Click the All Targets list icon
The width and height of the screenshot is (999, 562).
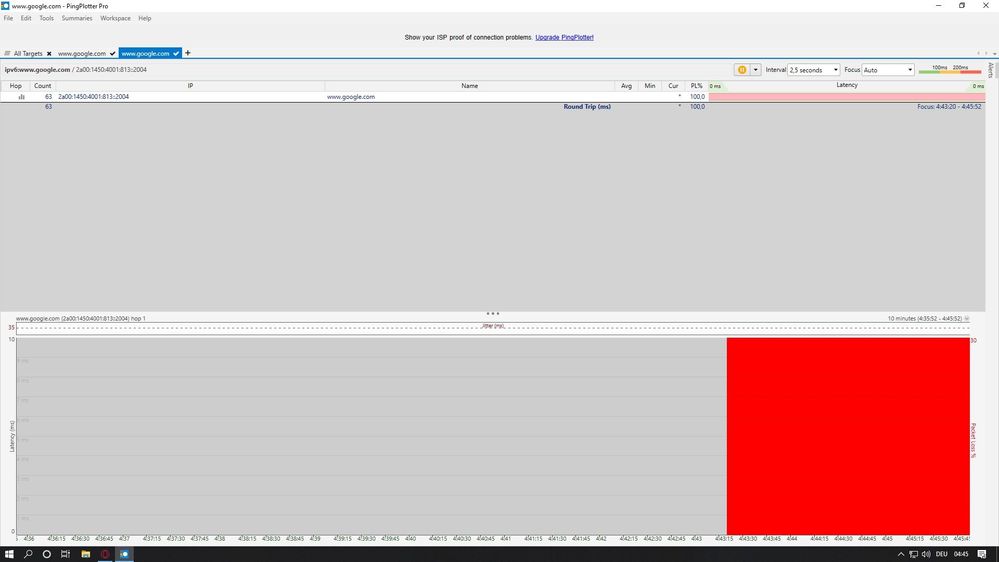pyautogui.click(x=7, y=54)
